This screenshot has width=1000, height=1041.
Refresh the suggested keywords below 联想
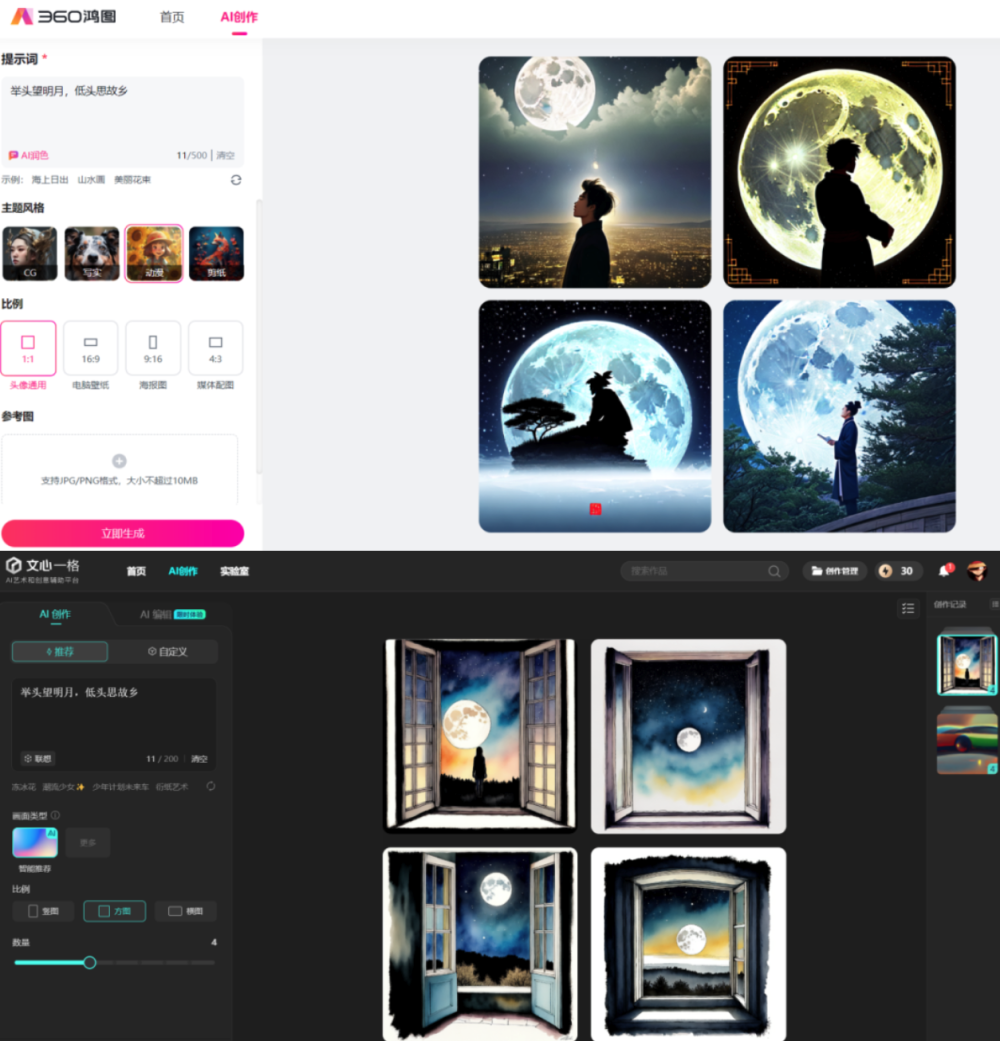point(210,786)
